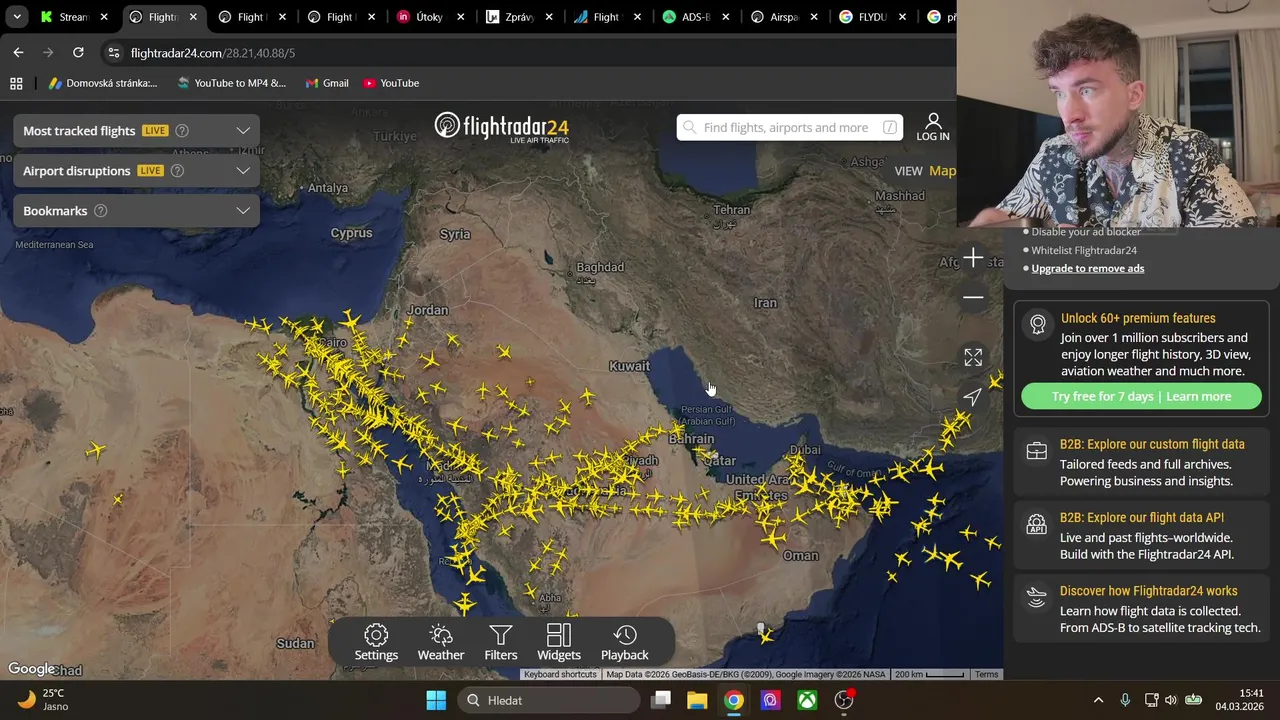Screen dimensions: 1280x720
Task: Click Upgrade to remove ads link
Action: 1088,268
